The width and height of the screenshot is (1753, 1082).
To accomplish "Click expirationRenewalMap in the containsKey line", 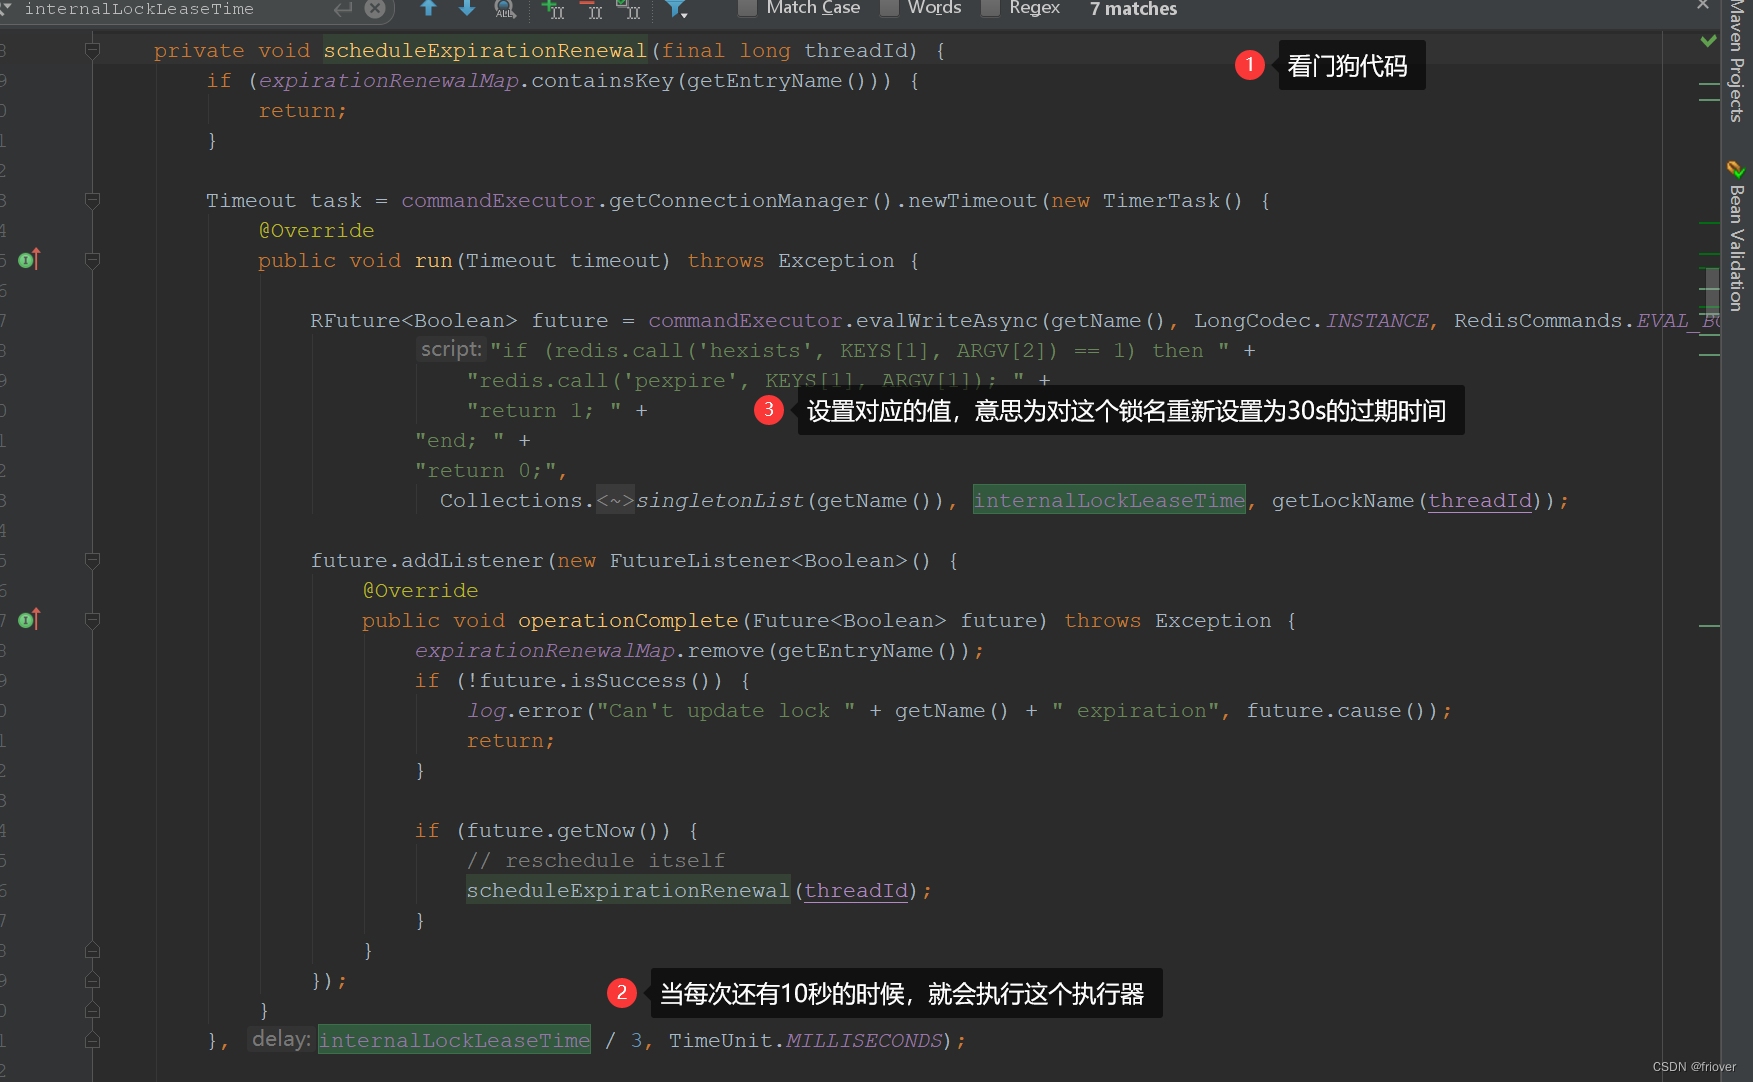I will [389, 80].
